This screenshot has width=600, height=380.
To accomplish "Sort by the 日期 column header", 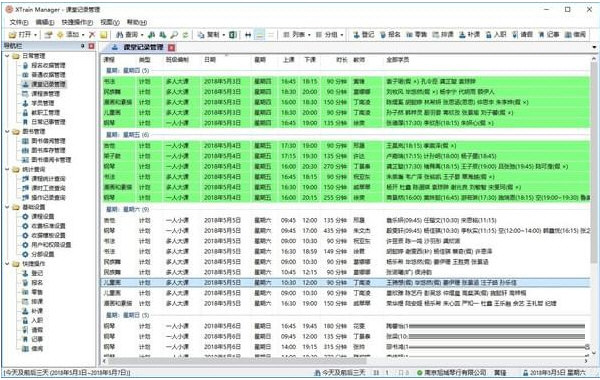I will click(x=210, y=60).
